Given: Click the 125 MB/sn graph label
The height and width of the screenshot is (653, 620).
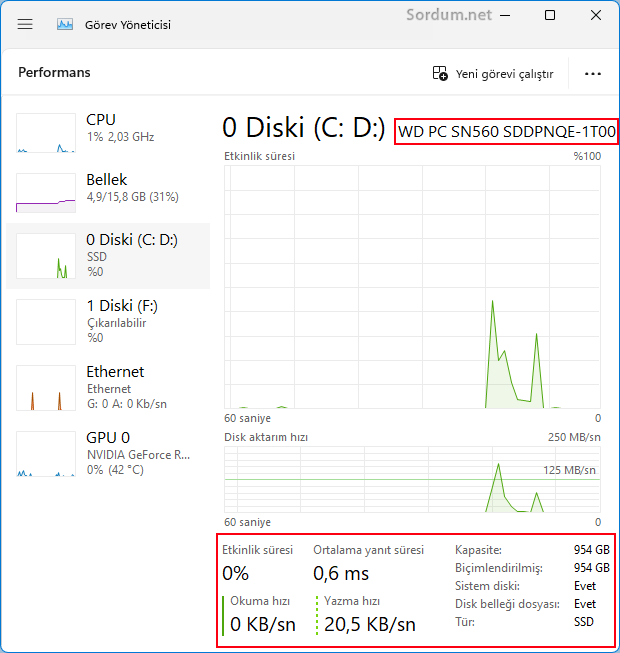Looking at the screenshot, I should (x=569, y=470).
